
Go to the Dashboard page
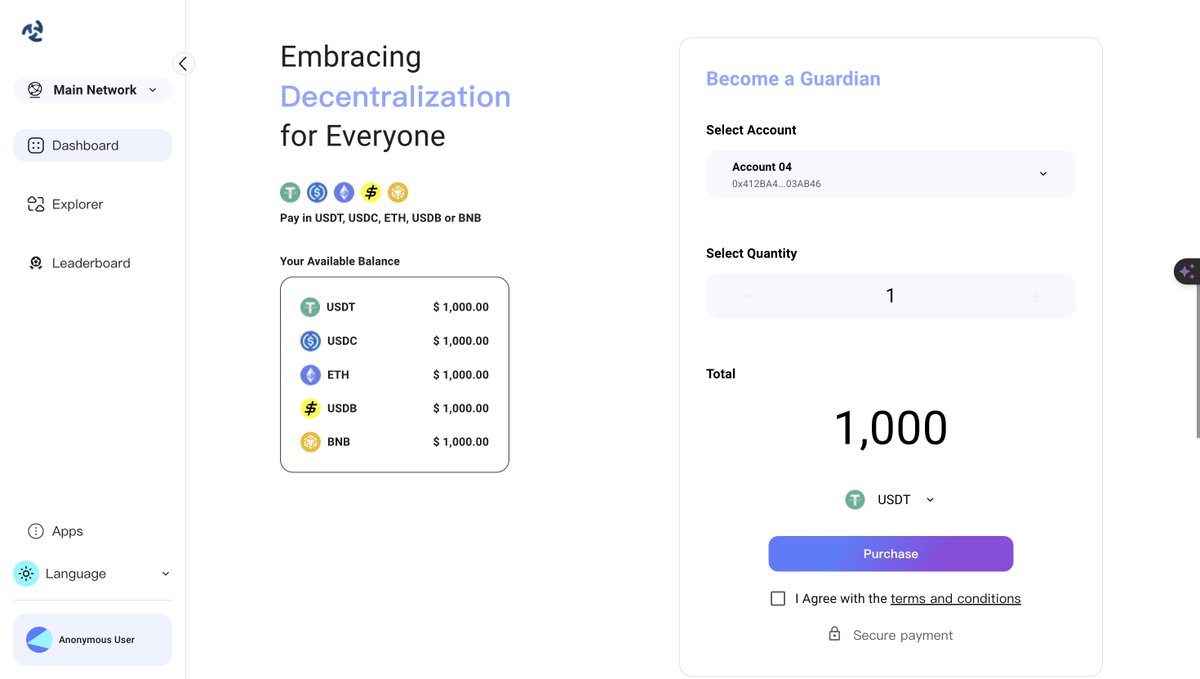(x=92, y=145)
